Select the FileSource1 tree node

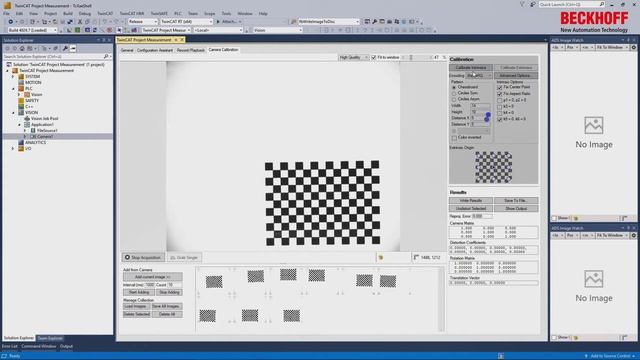click(x=47, y=131)
